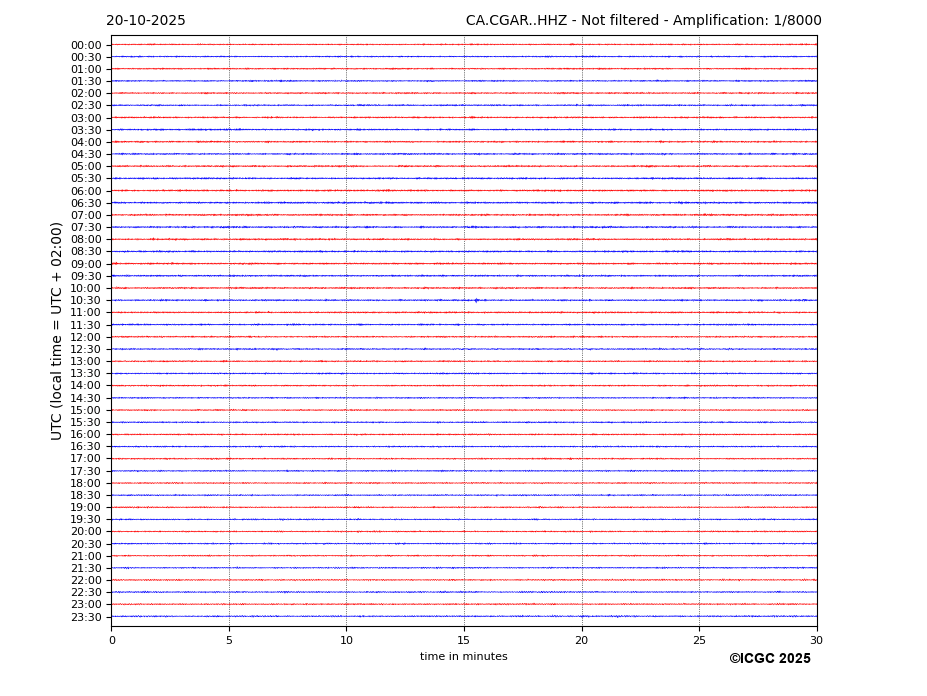
Task: Click the 23:30 row time label
Action: coord(86,617)
